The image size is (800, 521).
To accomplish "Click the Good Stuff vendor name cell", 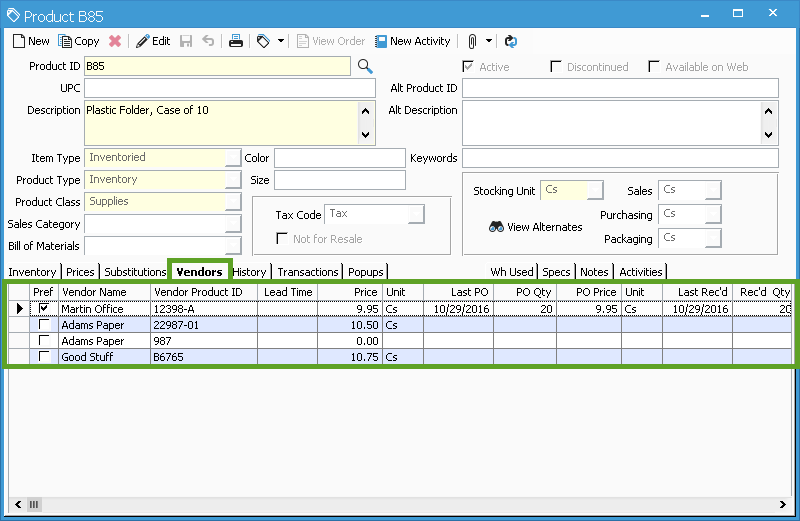I will pyautogui.click(x=104, y=357).
